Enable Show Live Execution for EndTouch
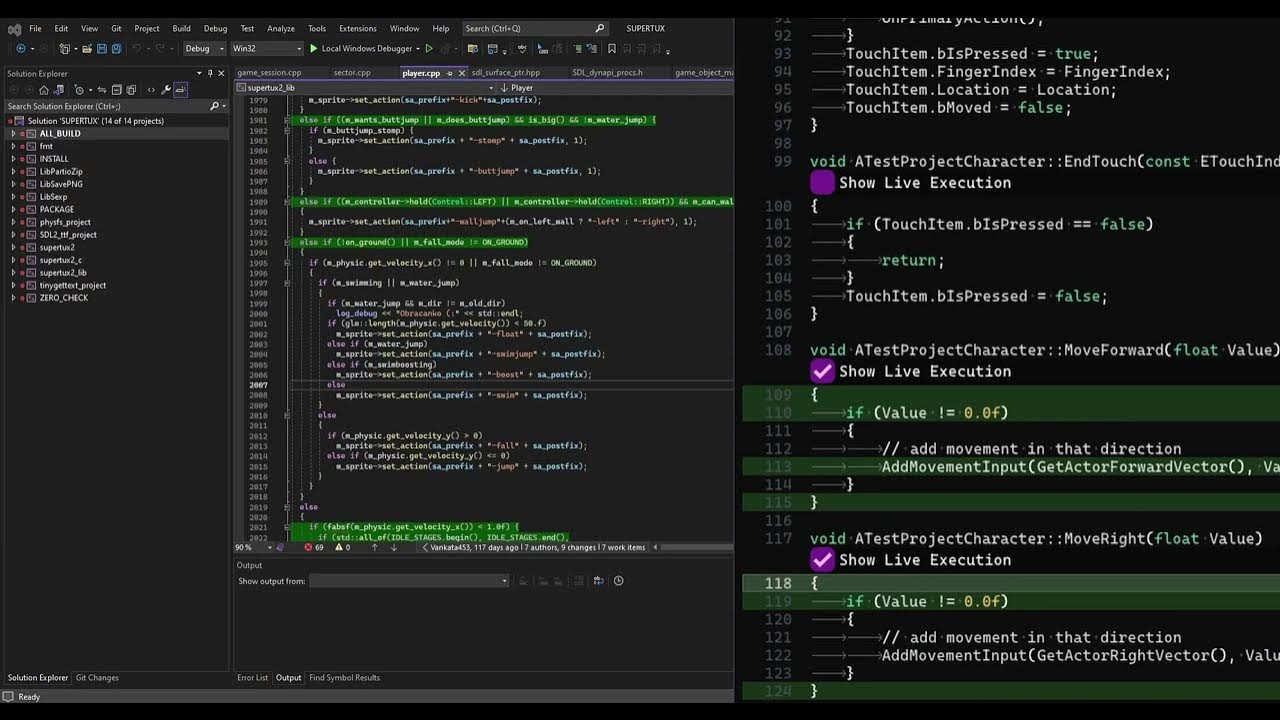 822,183
